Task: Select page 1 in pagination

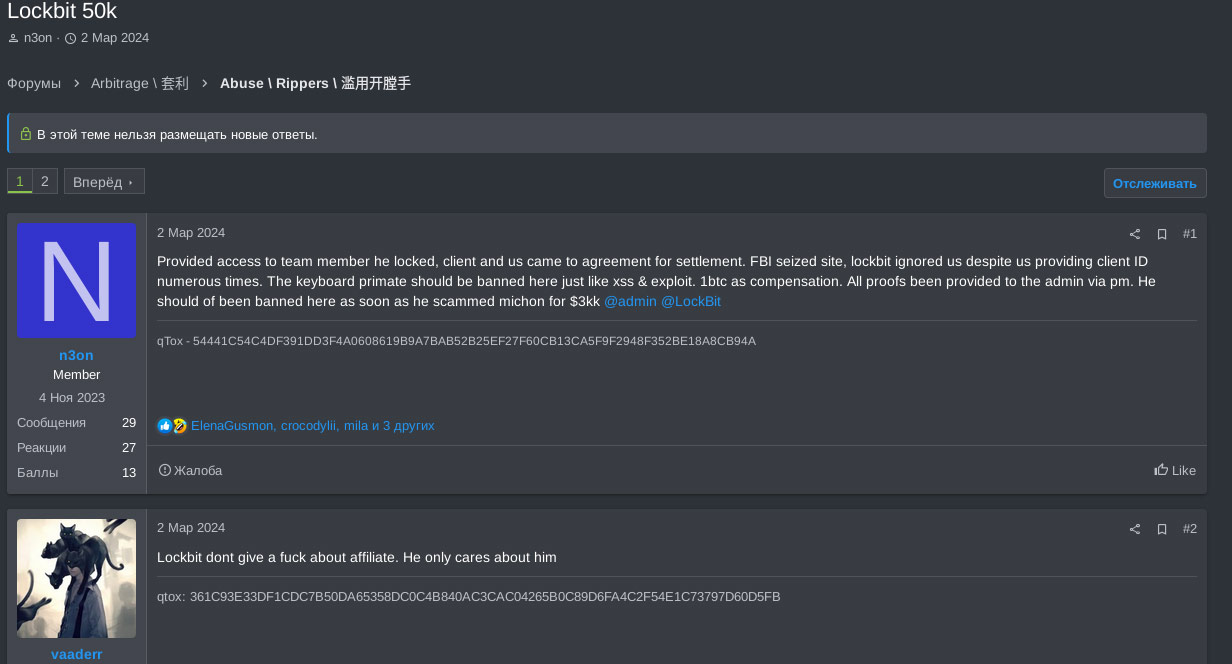Action: [x=20, y=181]
